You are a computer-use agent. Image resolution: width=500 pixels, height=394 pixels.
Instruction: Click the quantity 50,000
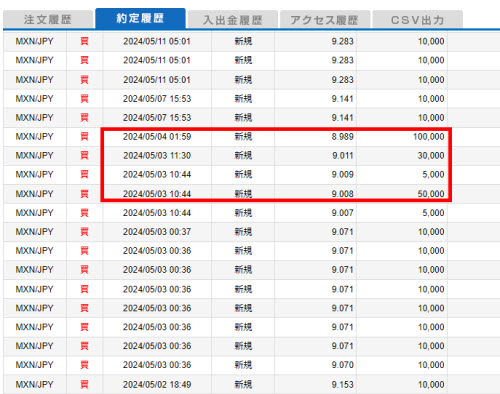coord(431,194)
